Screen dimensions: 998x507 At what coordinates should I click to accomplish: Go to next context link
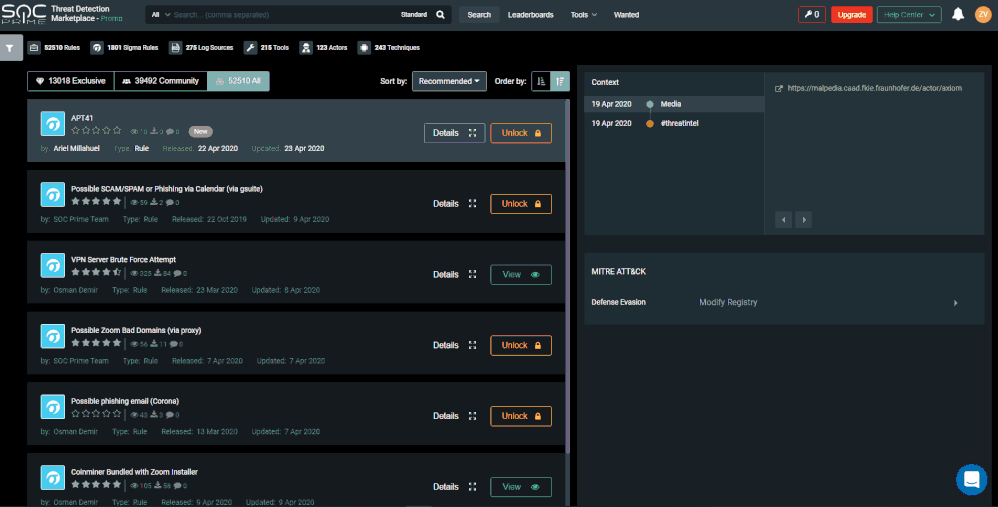[x=804, y=219]
